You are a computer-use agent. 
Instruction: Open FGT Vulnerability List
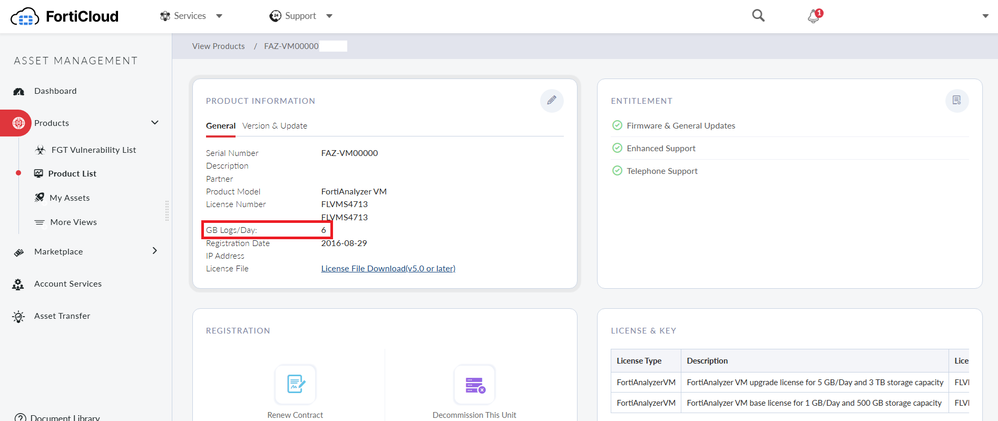(93, 150)
